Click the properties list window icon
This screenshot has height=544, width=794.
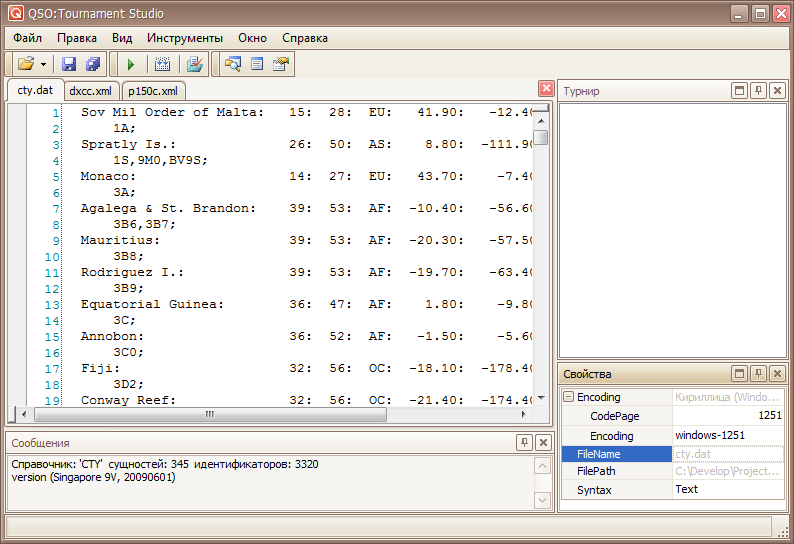[x=257, y=64]
